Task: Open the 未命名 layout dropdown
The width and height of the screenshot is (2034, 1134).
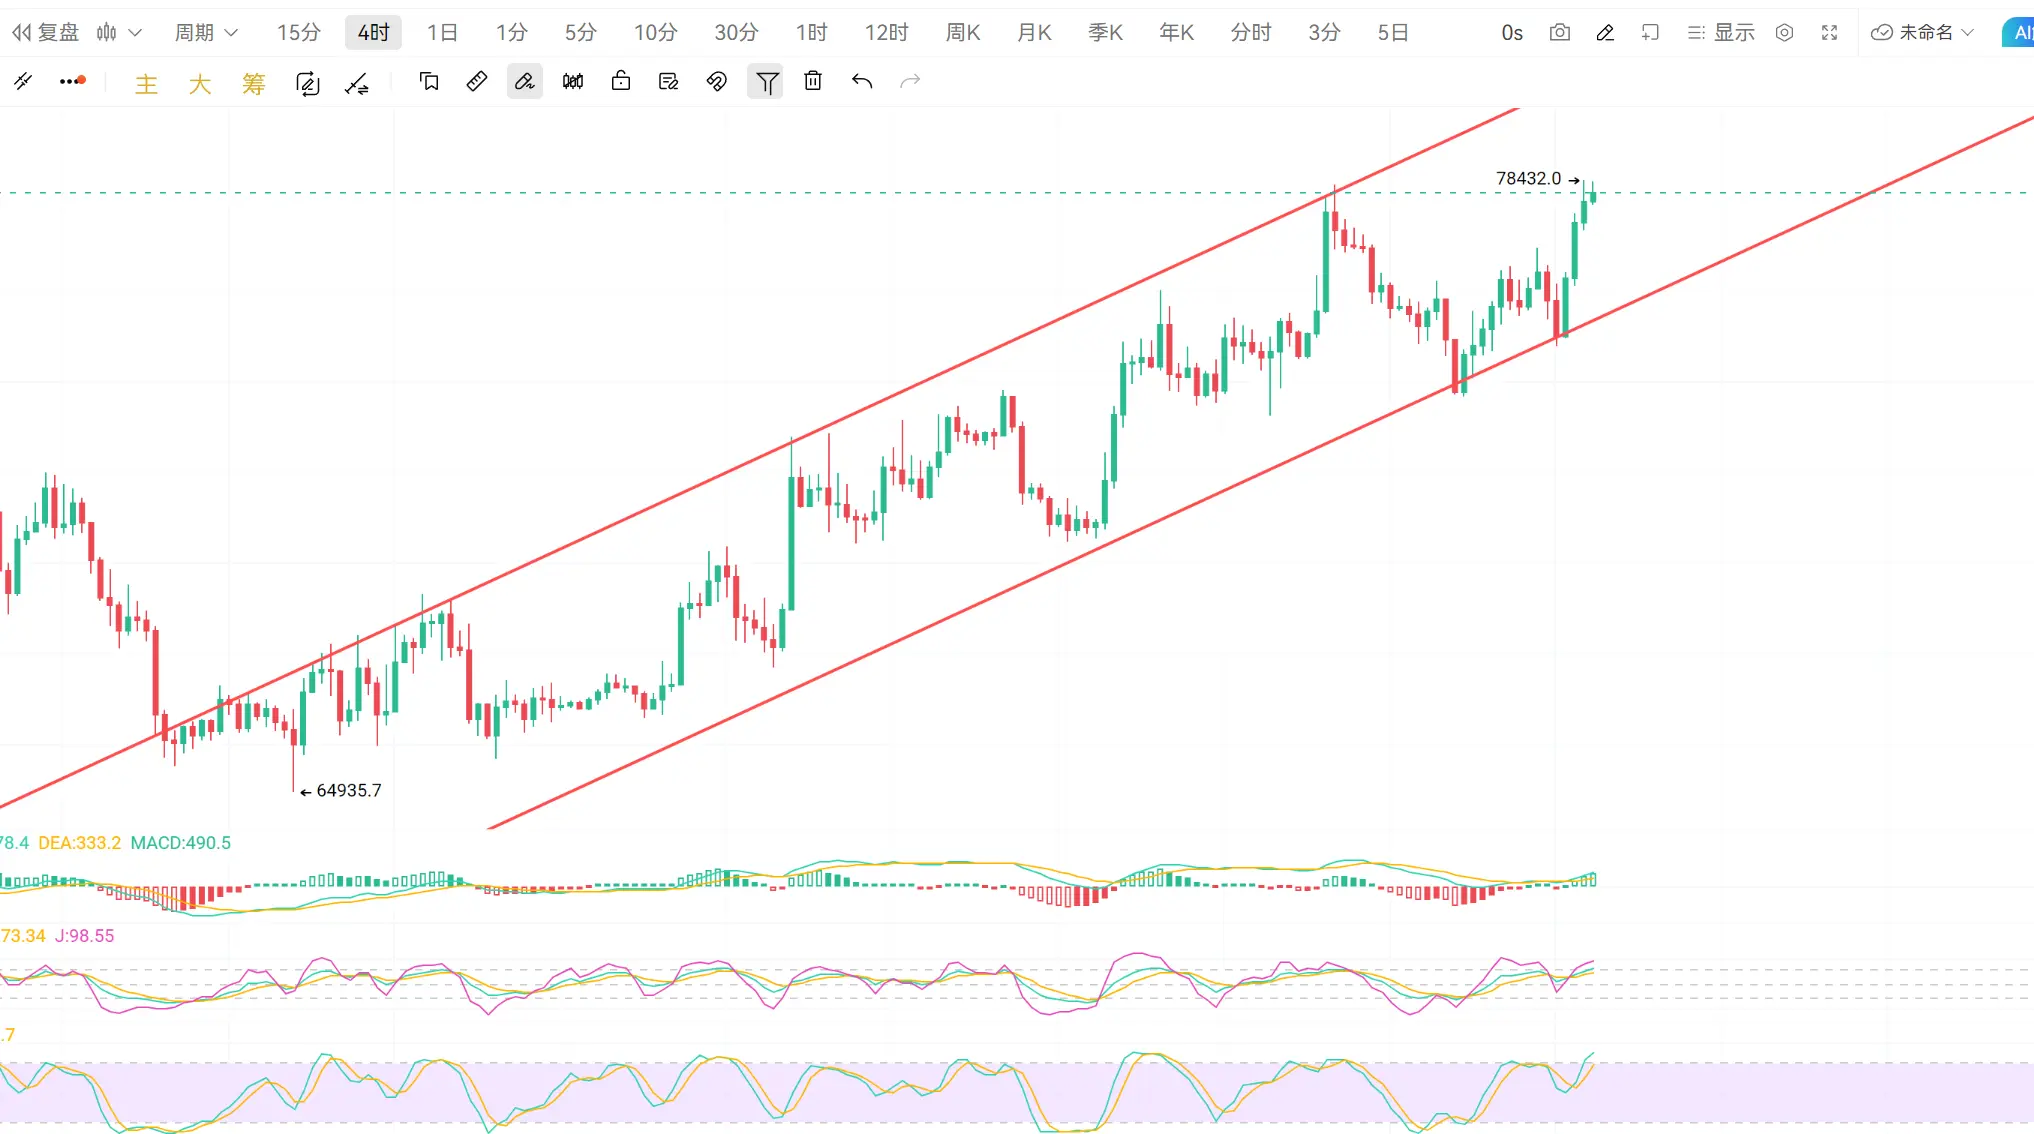Action: (x=1923, y=33)
